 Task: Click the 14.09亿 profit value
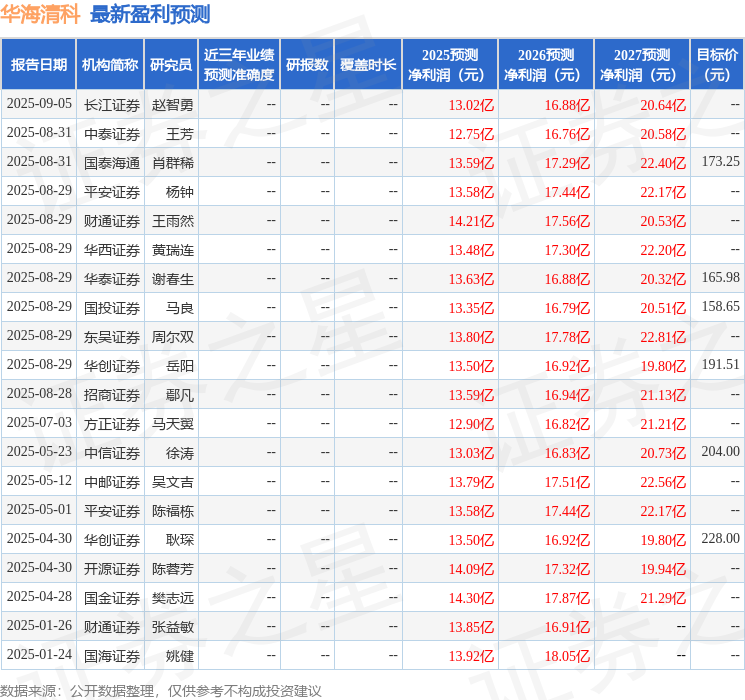[x=471, y=569]
